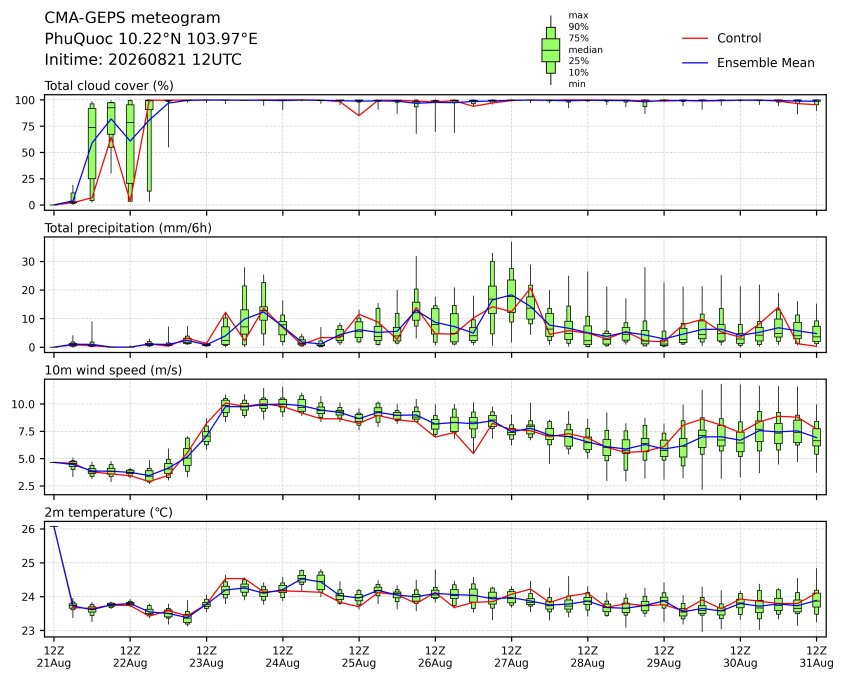Click the '7.5' tick on wind speed axis
Viewport: 845px width, 680px height.
tap(27, 432)
